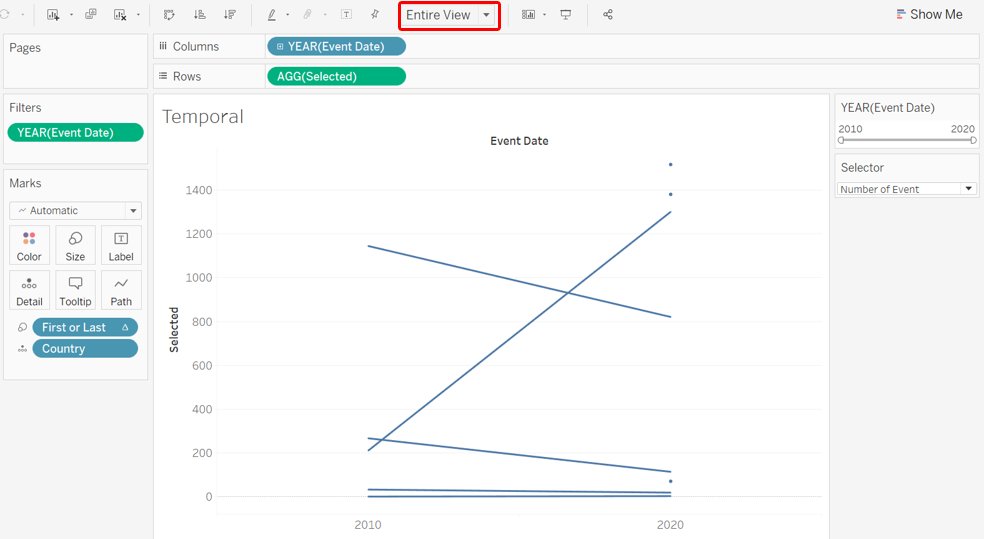Click the Clear Sheet icon
The image size is (987, 539).
(120, 15)
